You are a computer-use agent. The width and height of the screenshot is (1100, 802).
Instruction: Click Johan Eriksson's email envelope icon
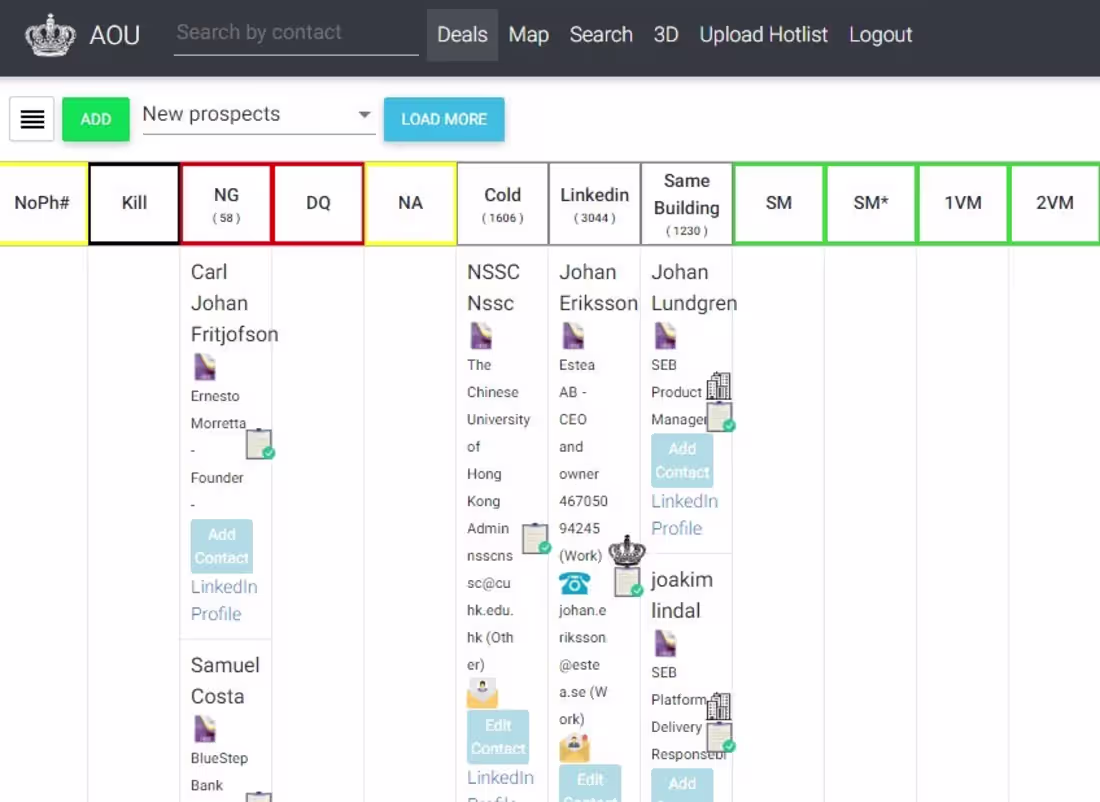[575, 748]
